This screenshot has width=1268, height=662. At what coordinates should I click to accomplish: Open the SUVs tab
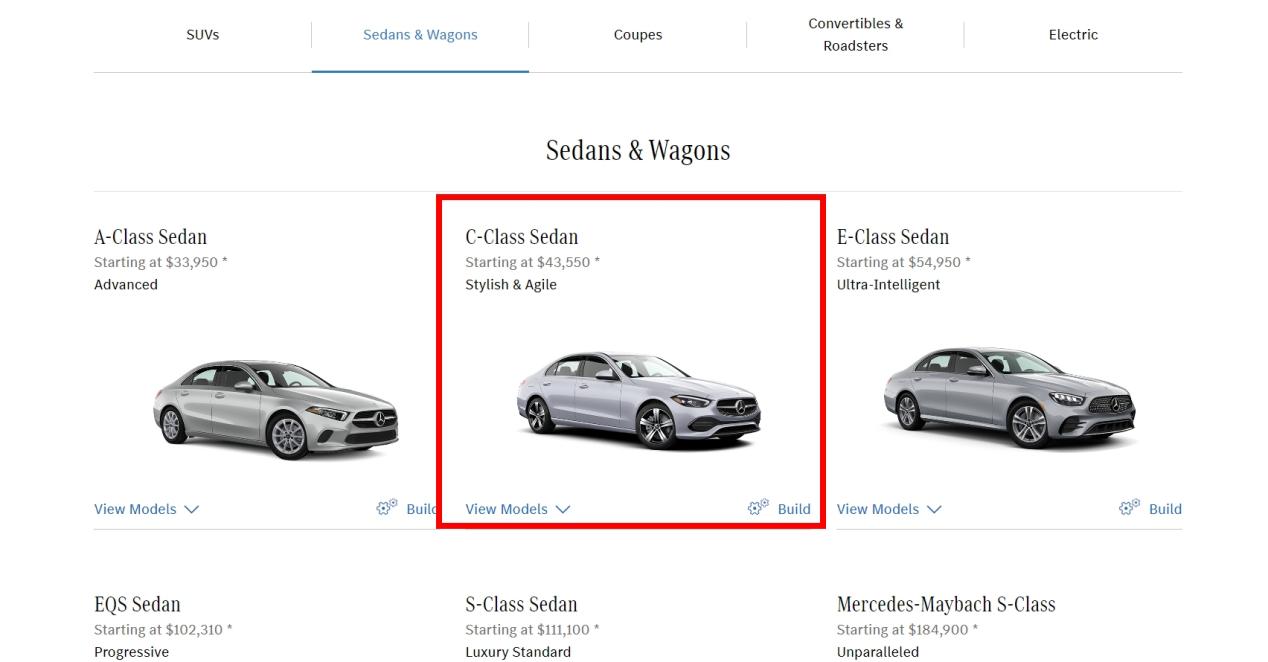pos(202,34)
